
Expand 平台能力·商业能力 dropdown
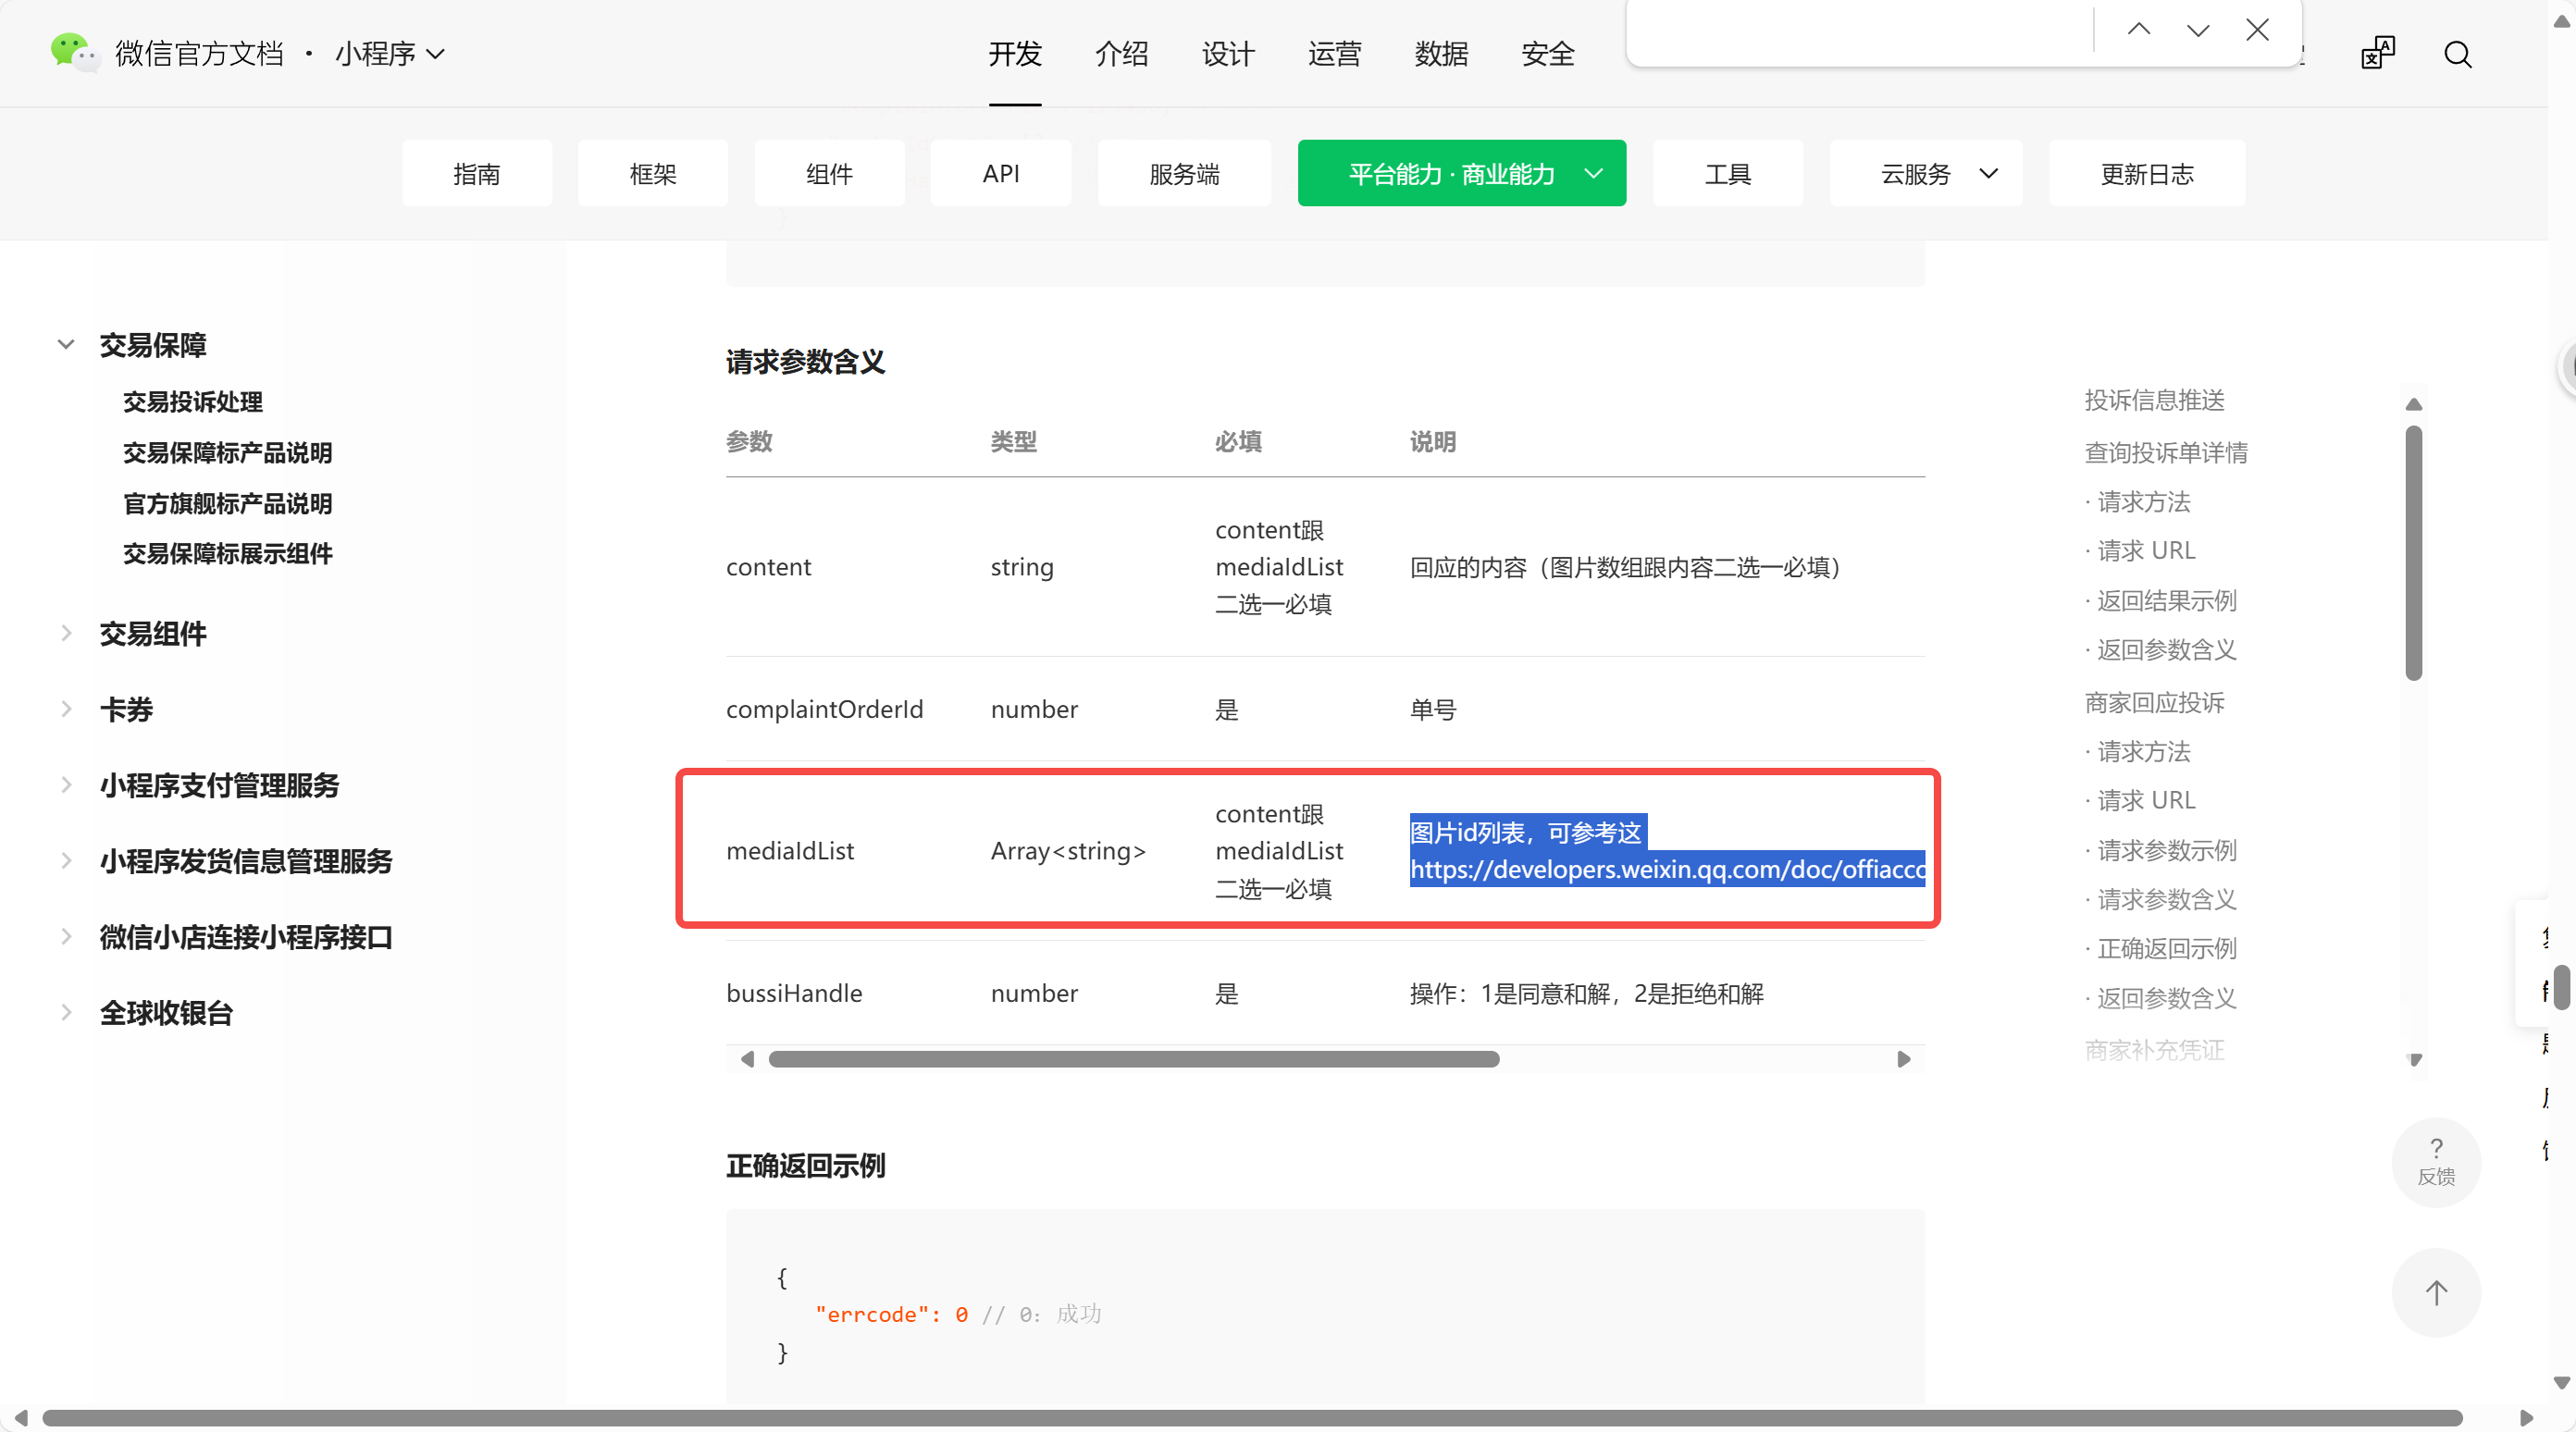tap(1461, 174)
